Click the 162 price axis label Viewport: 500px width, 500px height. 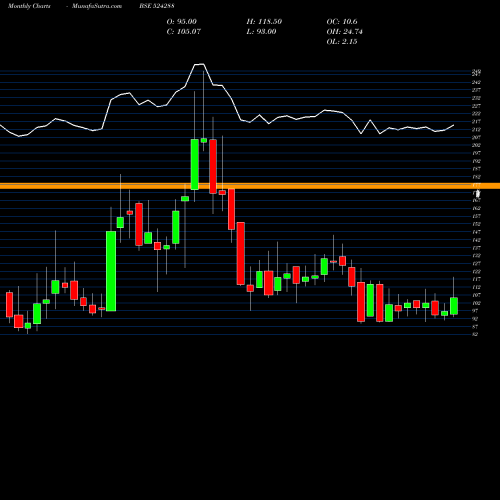[x=476, y=208]
